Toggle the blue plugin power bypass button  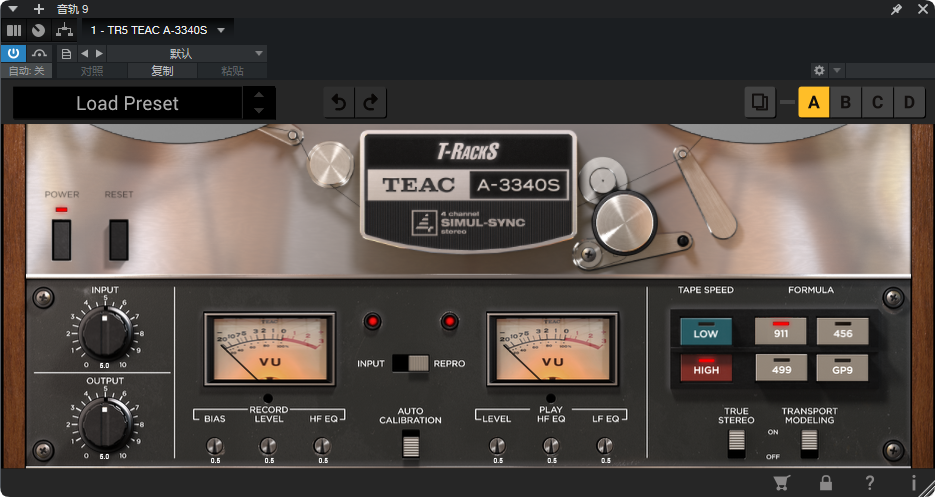13,54
